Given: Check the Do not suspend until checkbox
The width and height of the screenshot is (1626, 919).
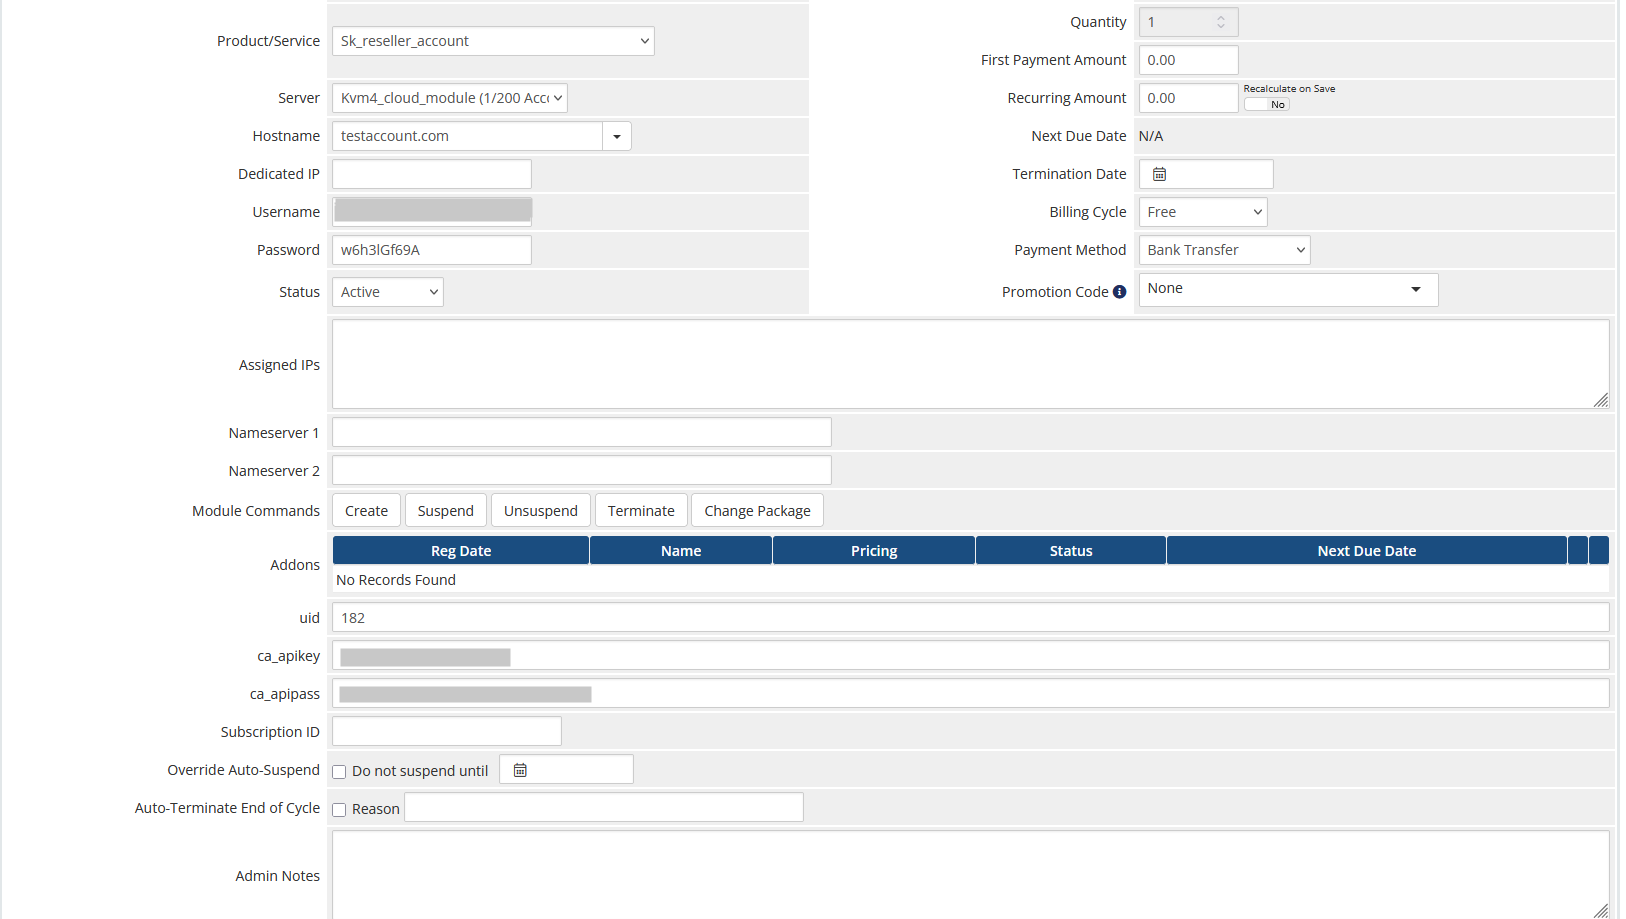Looking at the screenshot, I should point(339,772).
